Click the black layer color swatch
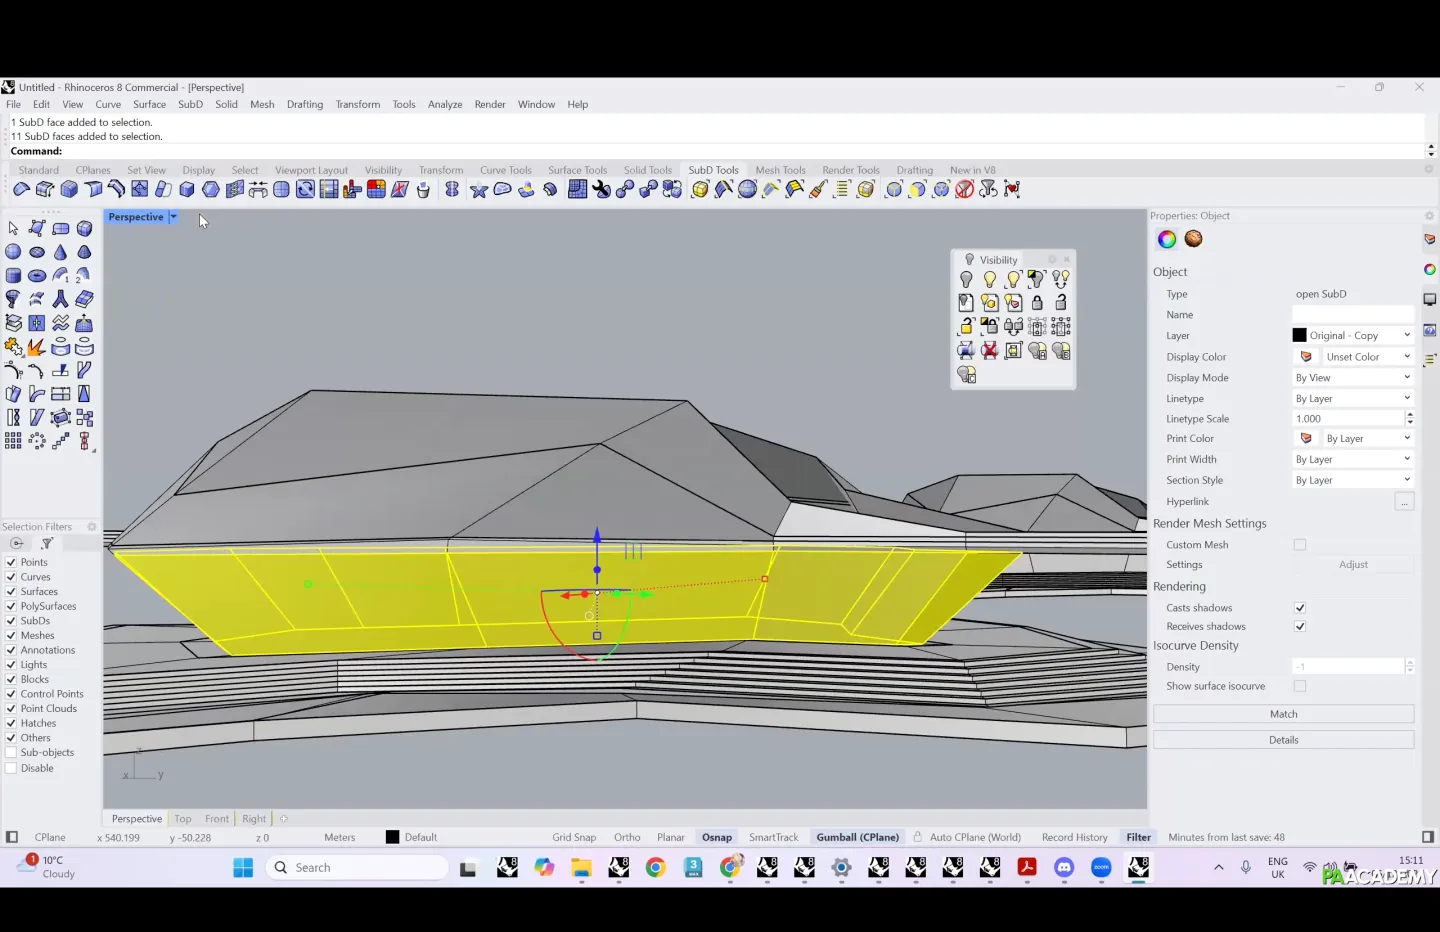 [1300, 336]
